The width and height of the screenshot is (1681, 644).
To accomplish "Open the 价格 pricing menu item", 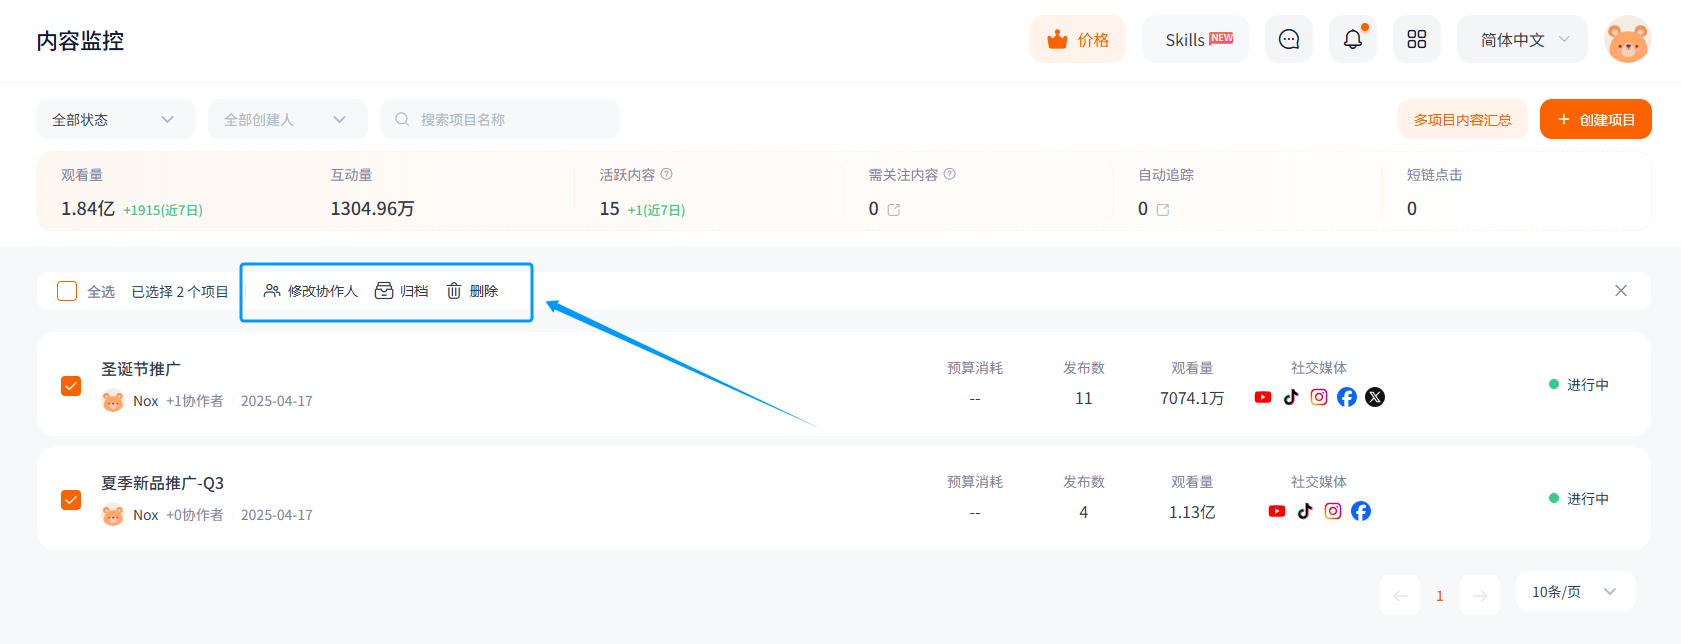I will [x=1078, y=39].
